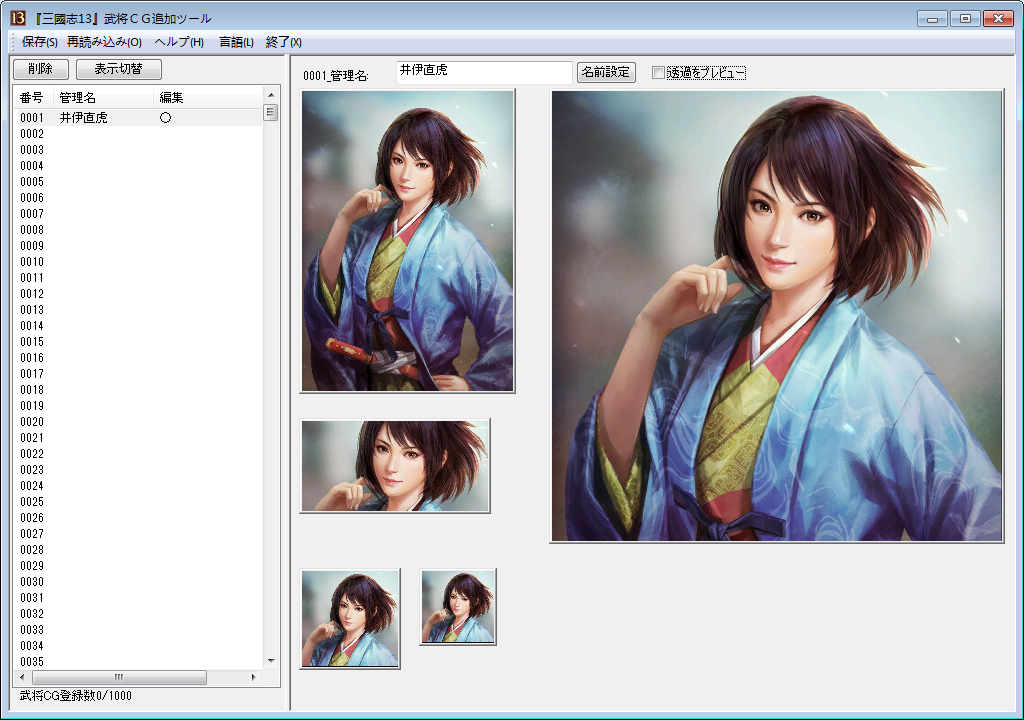Enable the 透過をプレビュー checkbox
This screenshot has height=720, width=1024.
658,73
